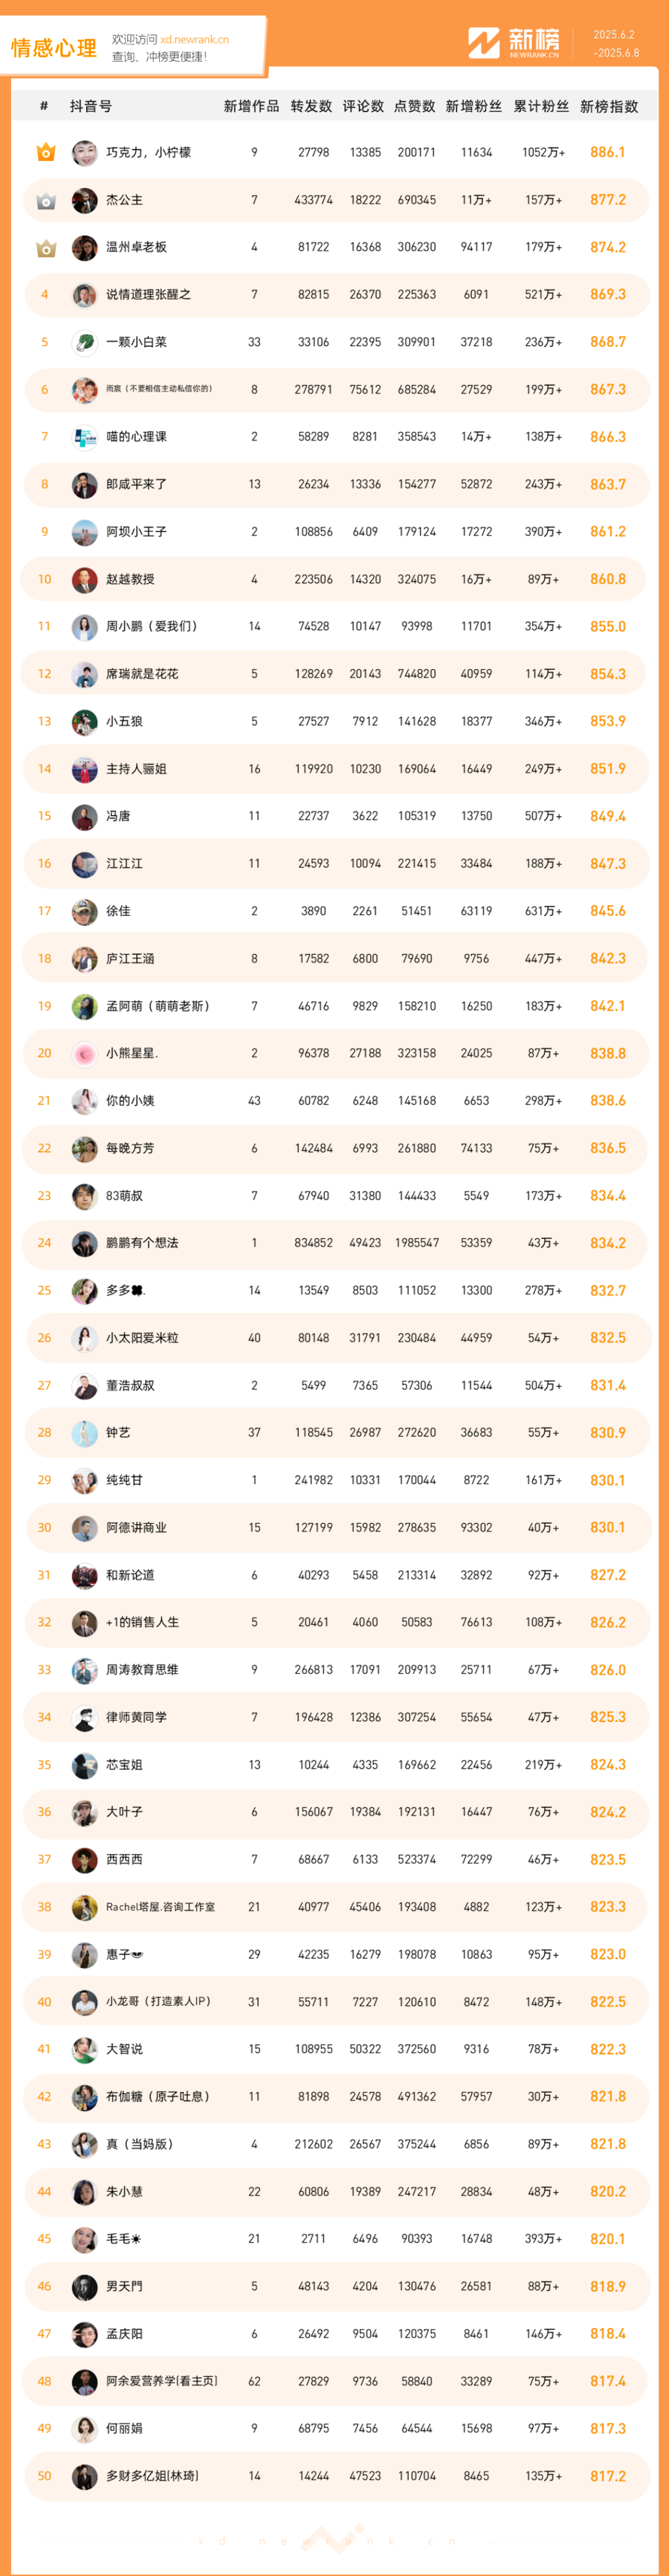Click the date range 2025.6.2-2025.6.8
669x2576 pixels.
(615, 43)
